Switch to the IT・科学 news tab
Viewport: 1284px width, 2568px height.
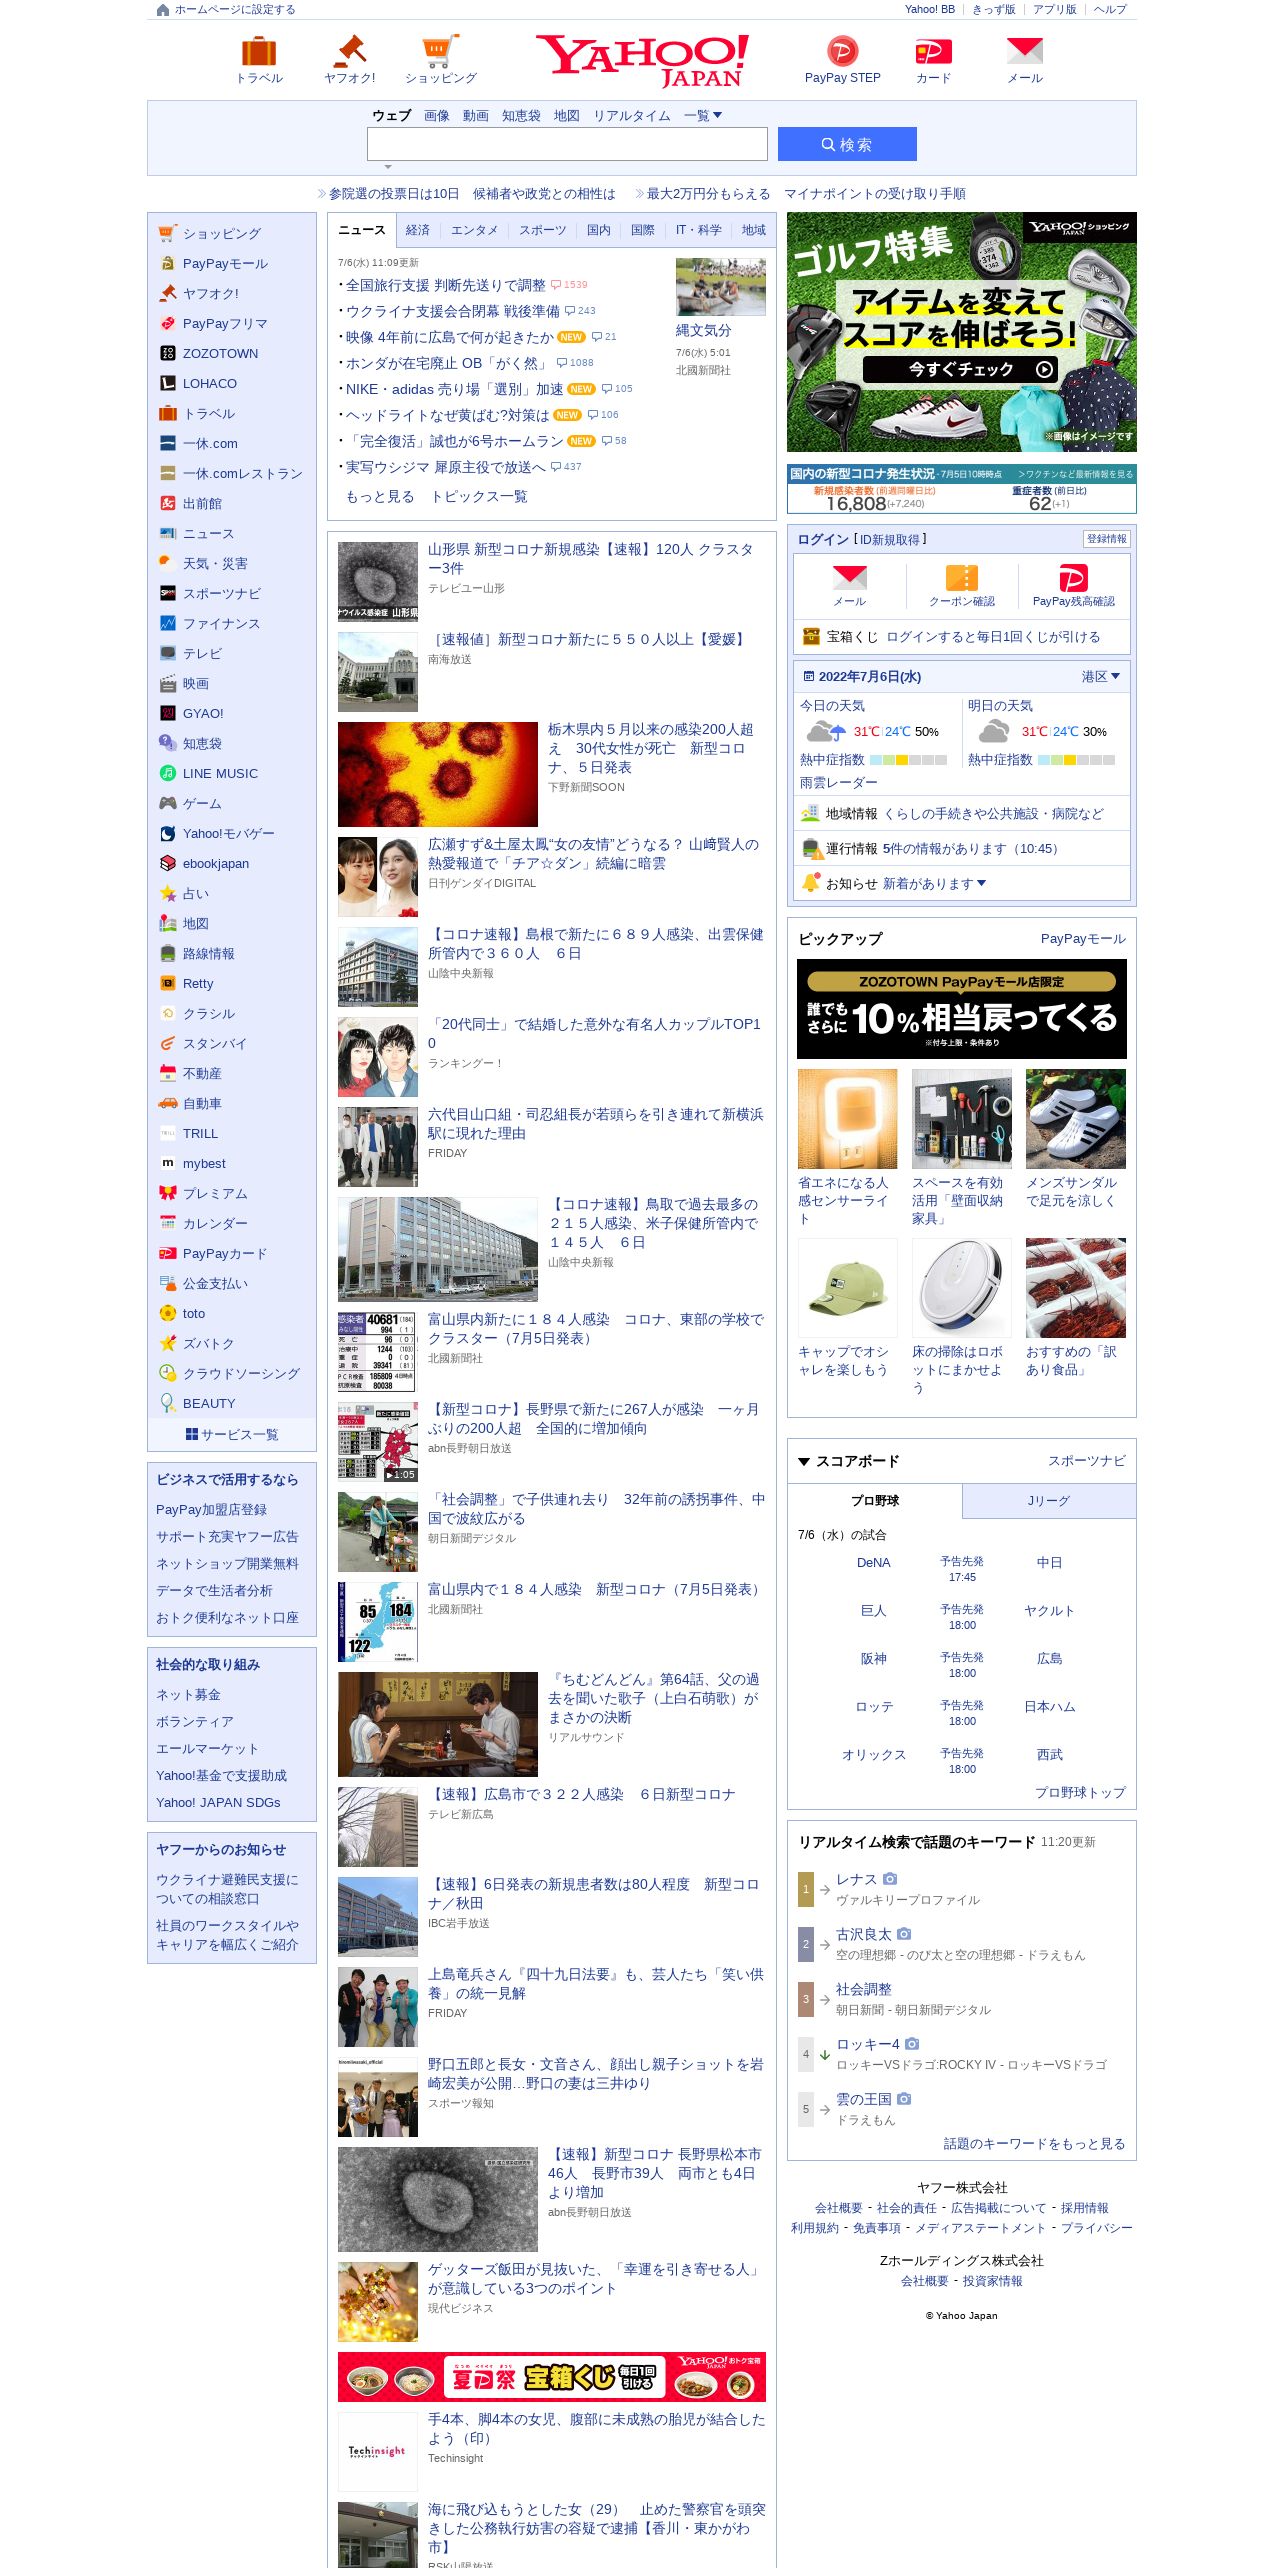[x=698, y=230]
